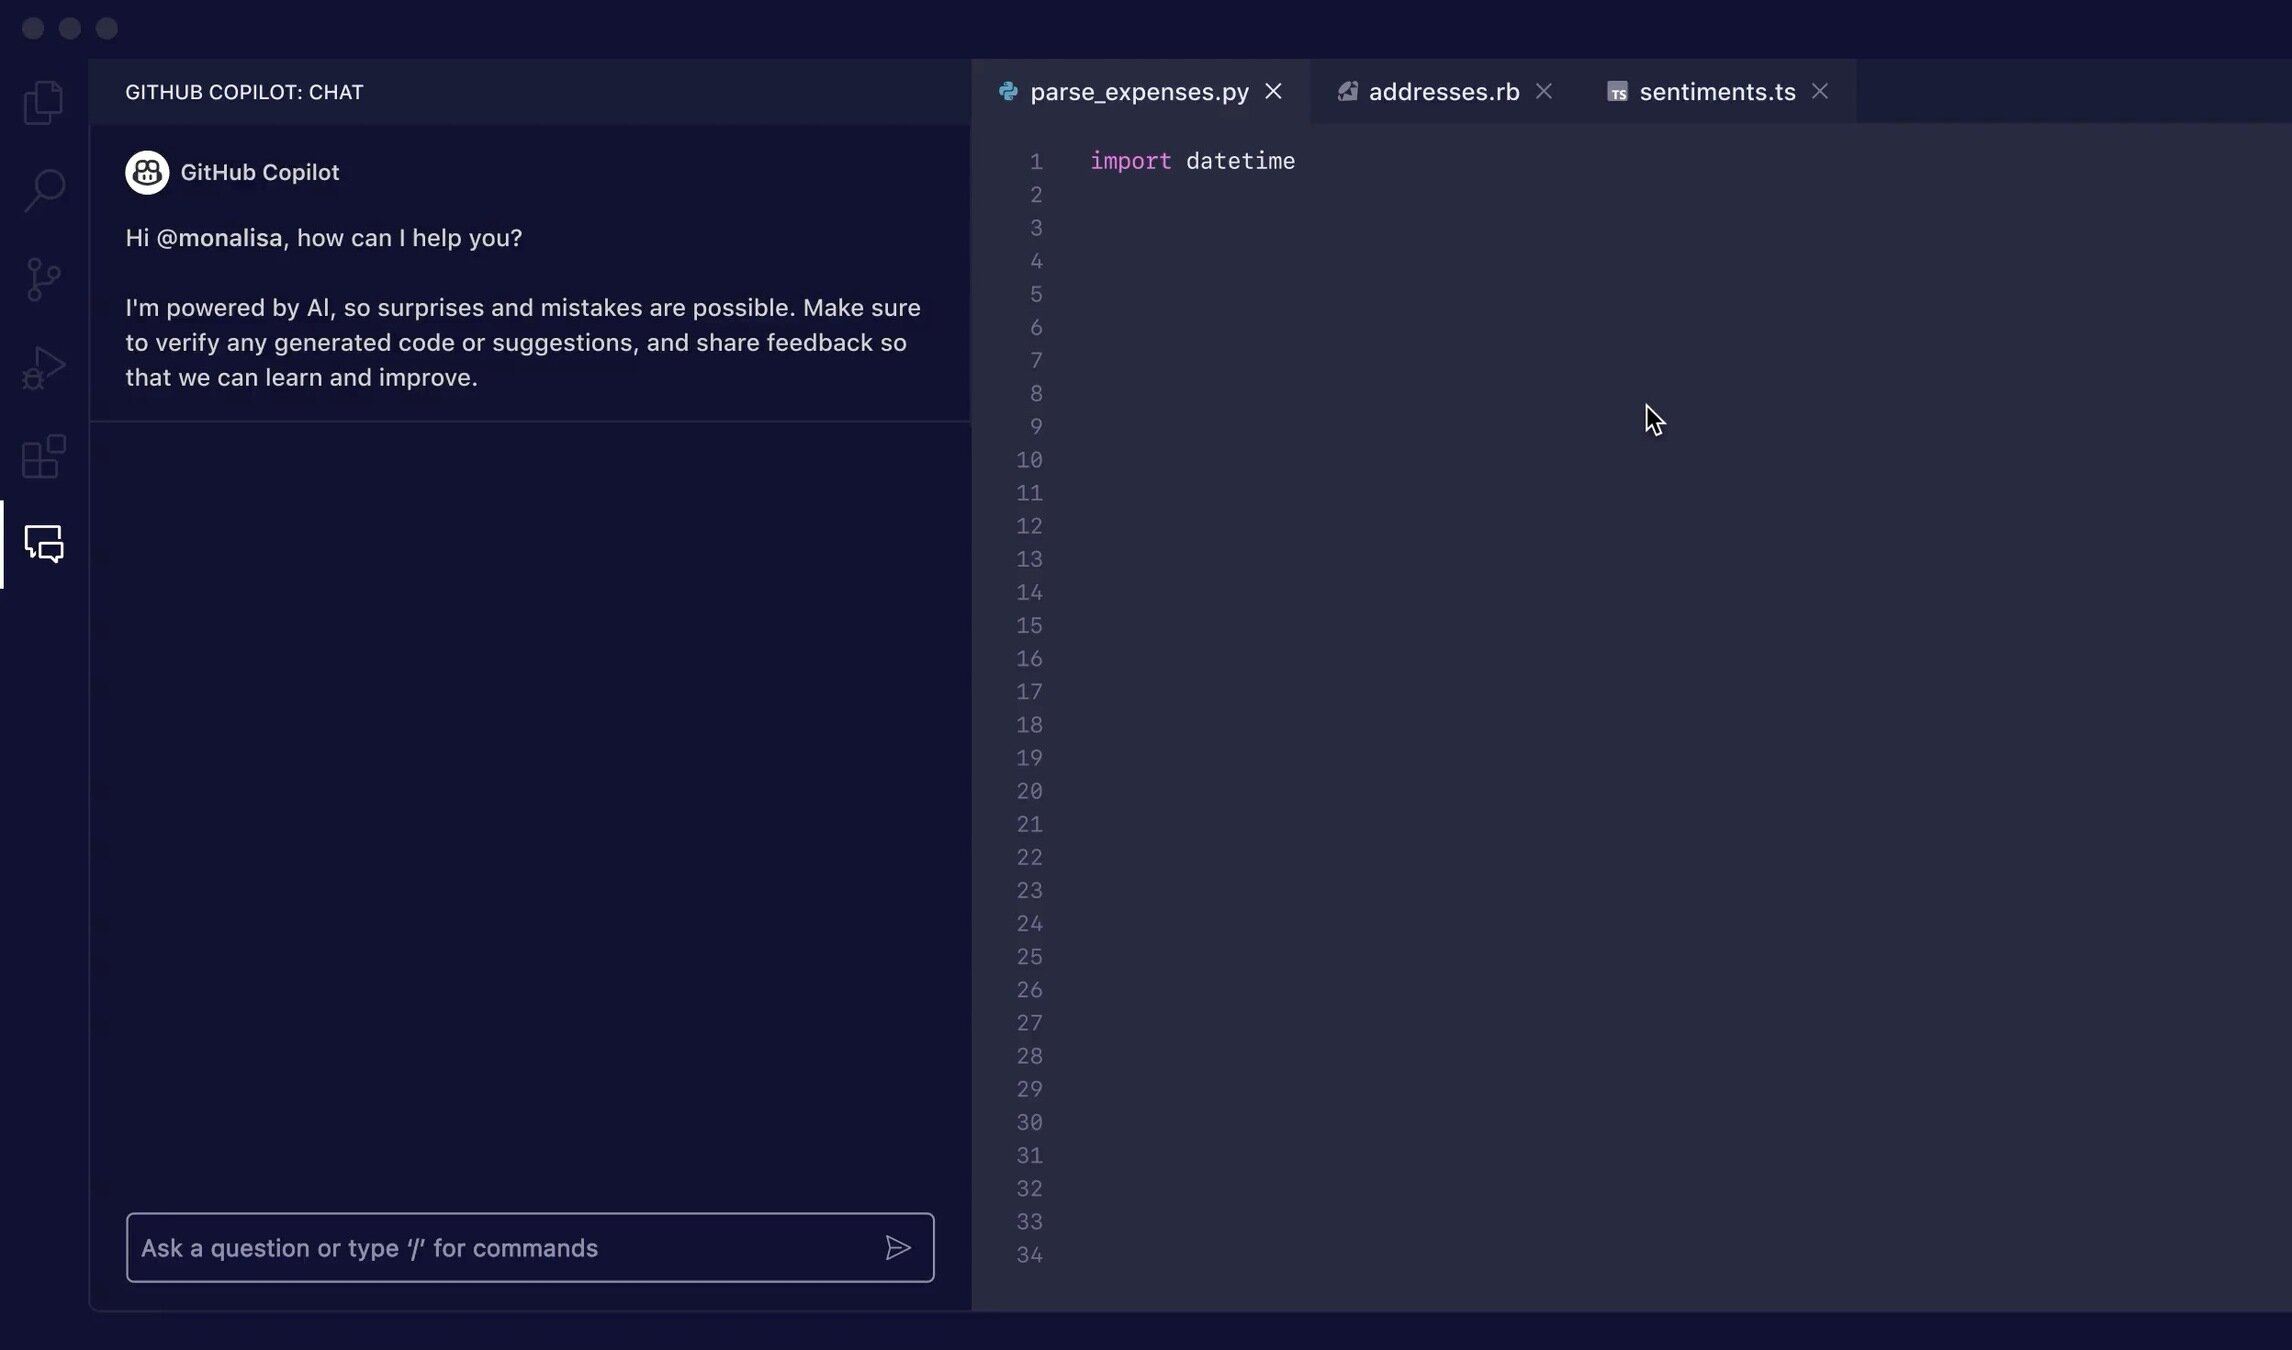The height and width of the screenshot is (1350, 2292).
Task: Click the GitHub Copilot avatar icon
Action: point(147,172)
